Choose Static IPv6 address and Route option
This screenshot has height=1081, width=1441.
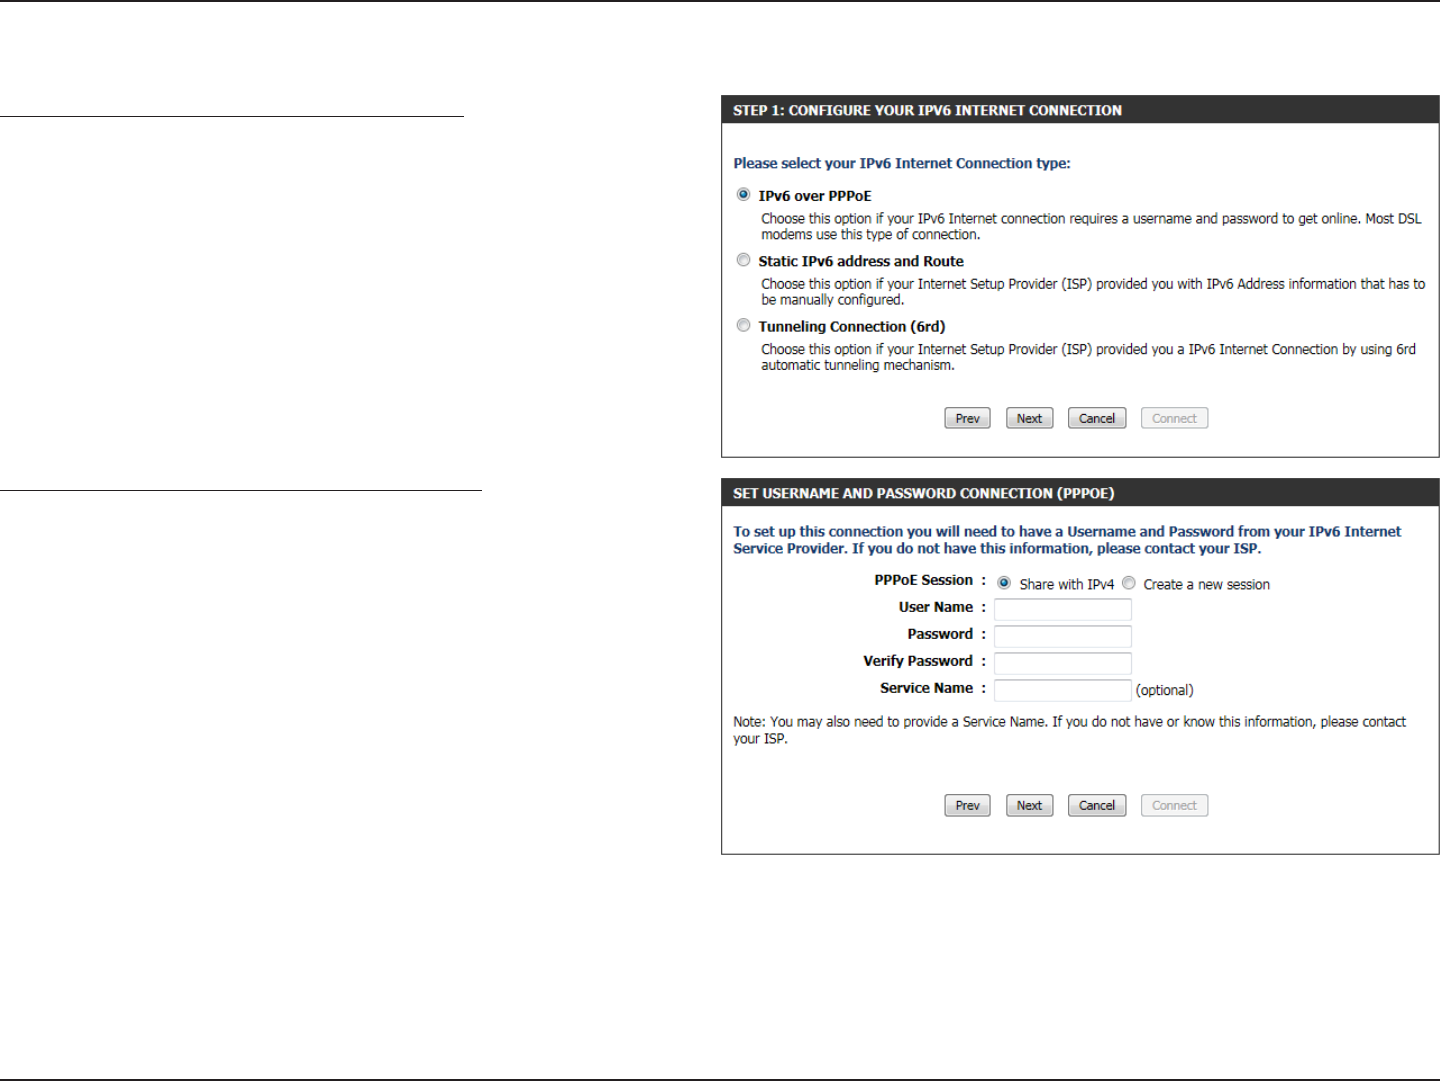point(743,260)
